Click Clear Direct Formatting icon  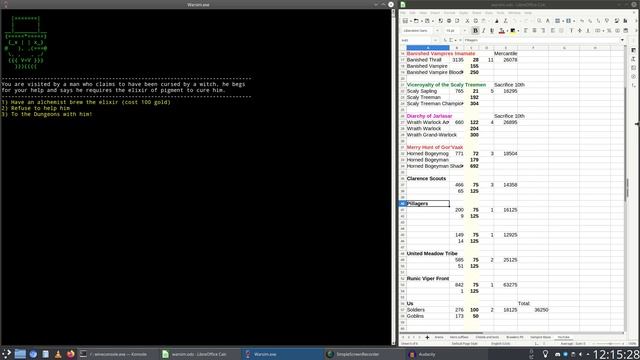(x=505, y=21)
